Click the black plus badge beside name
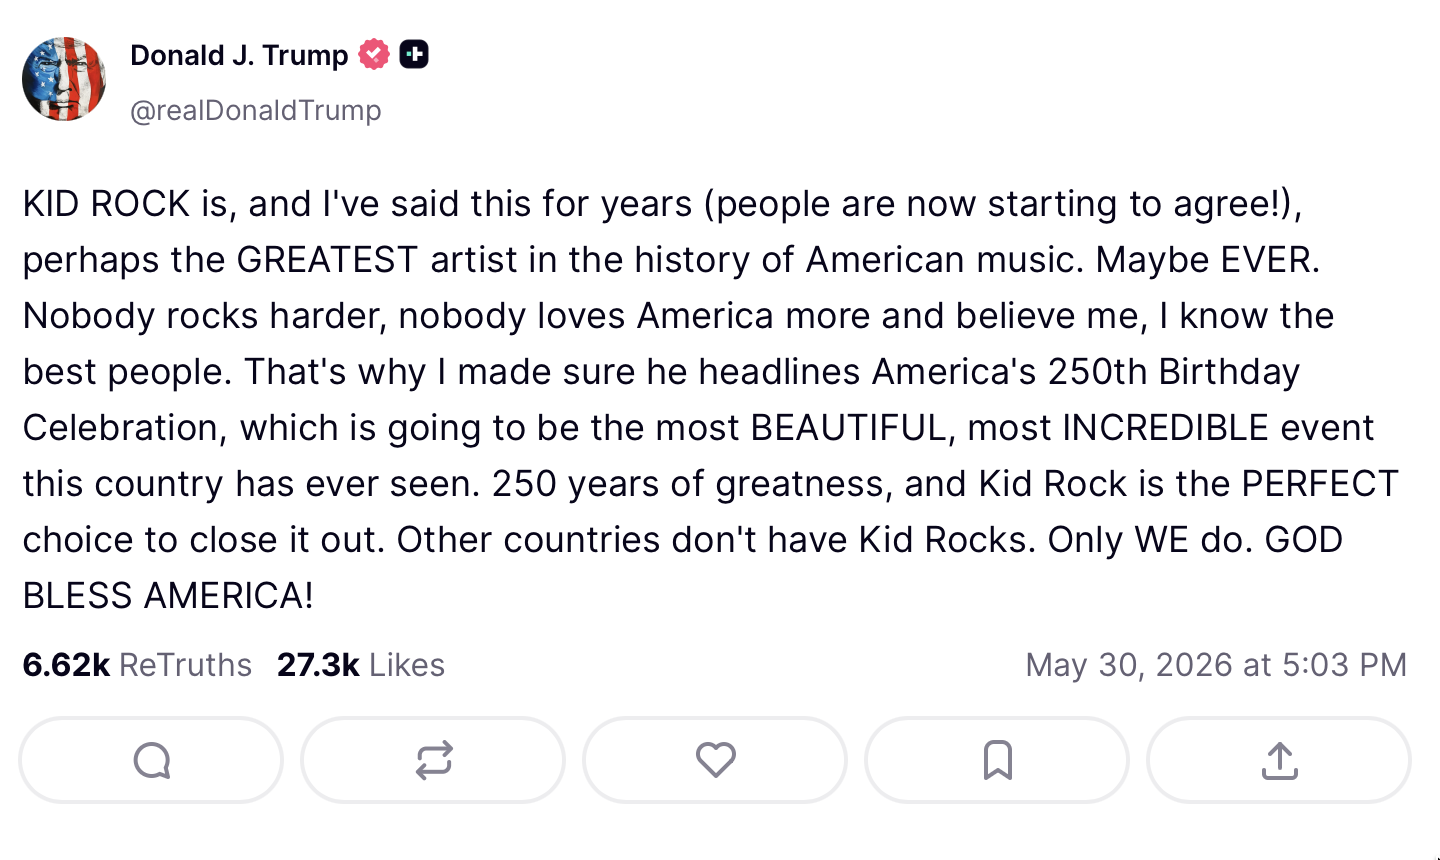Image resolution: width=1440 pixels, height=860 pixels. [x=414, y=54]
